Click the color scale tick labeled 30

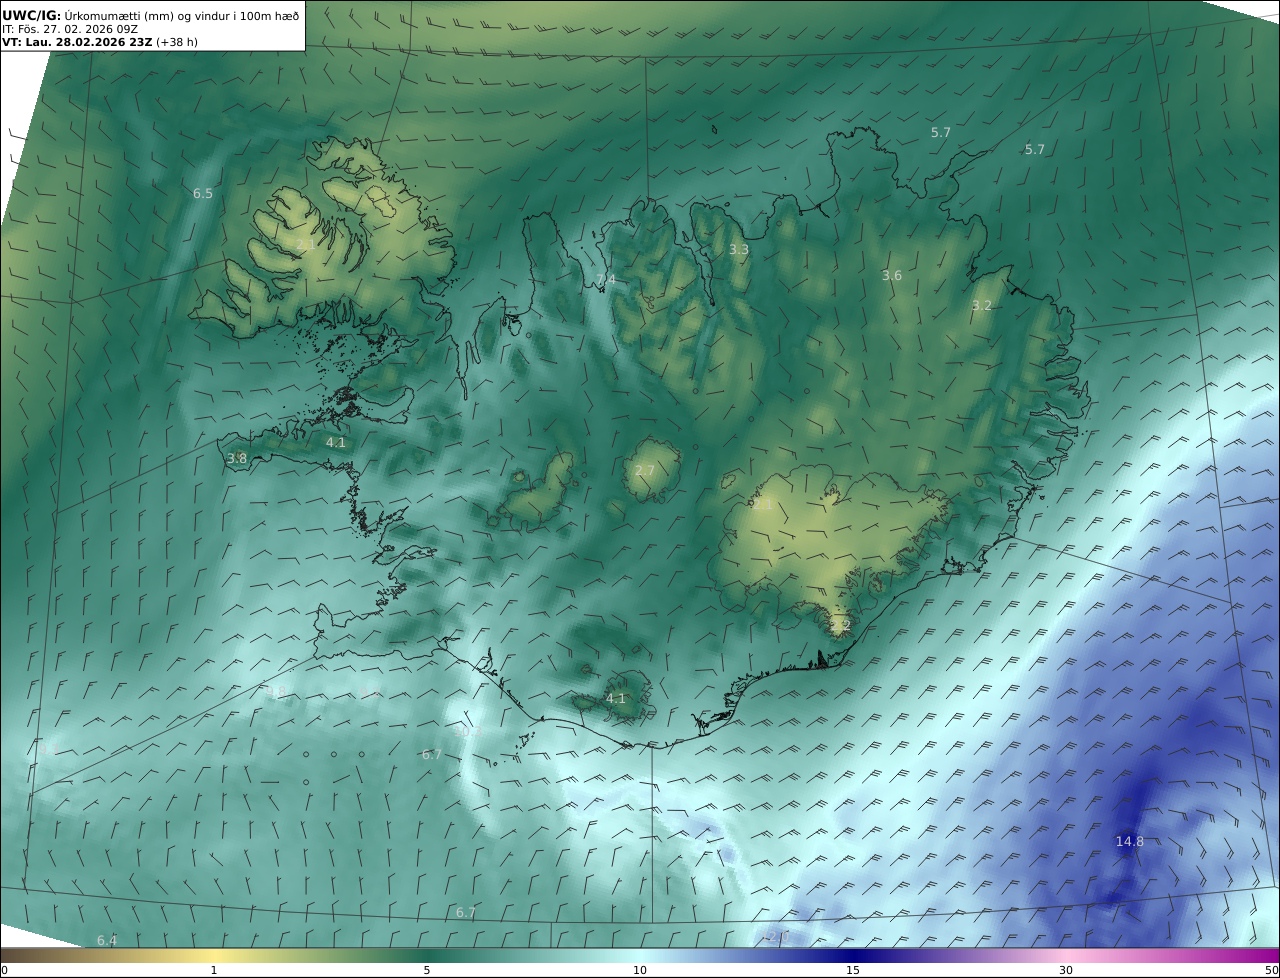tap(1066, 970)
